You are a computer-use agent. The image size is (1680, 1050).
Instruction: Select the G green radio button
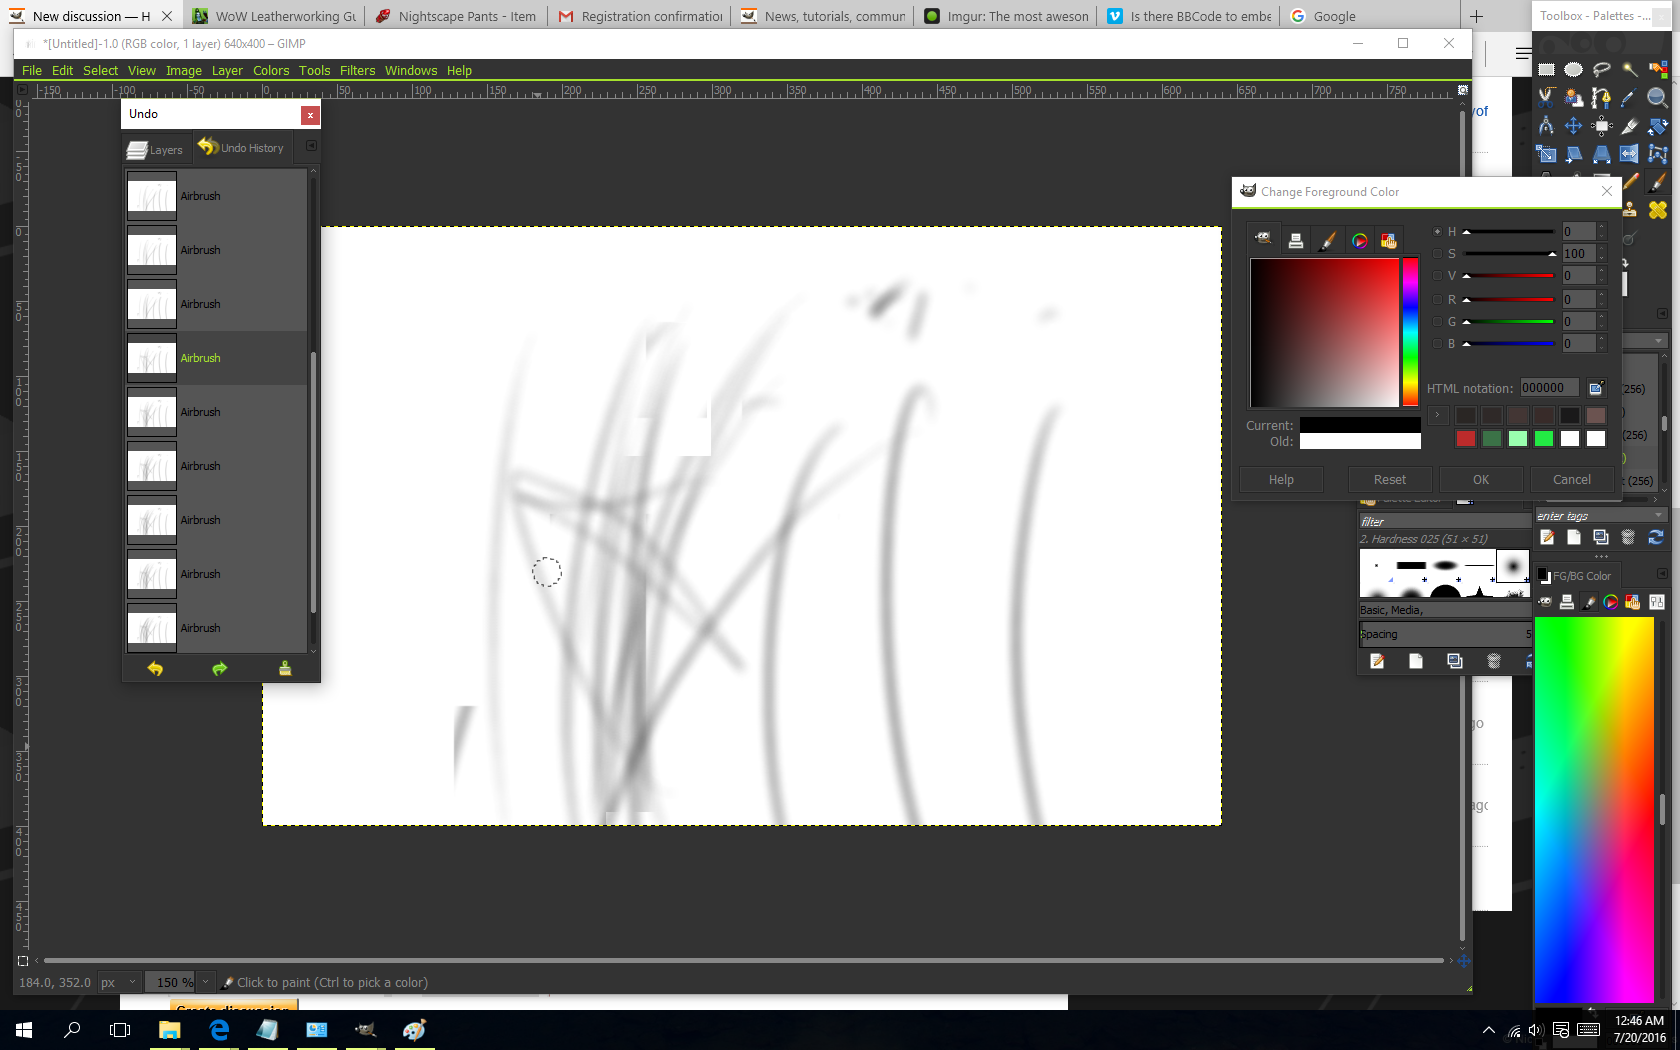[x=1438, y=321]
